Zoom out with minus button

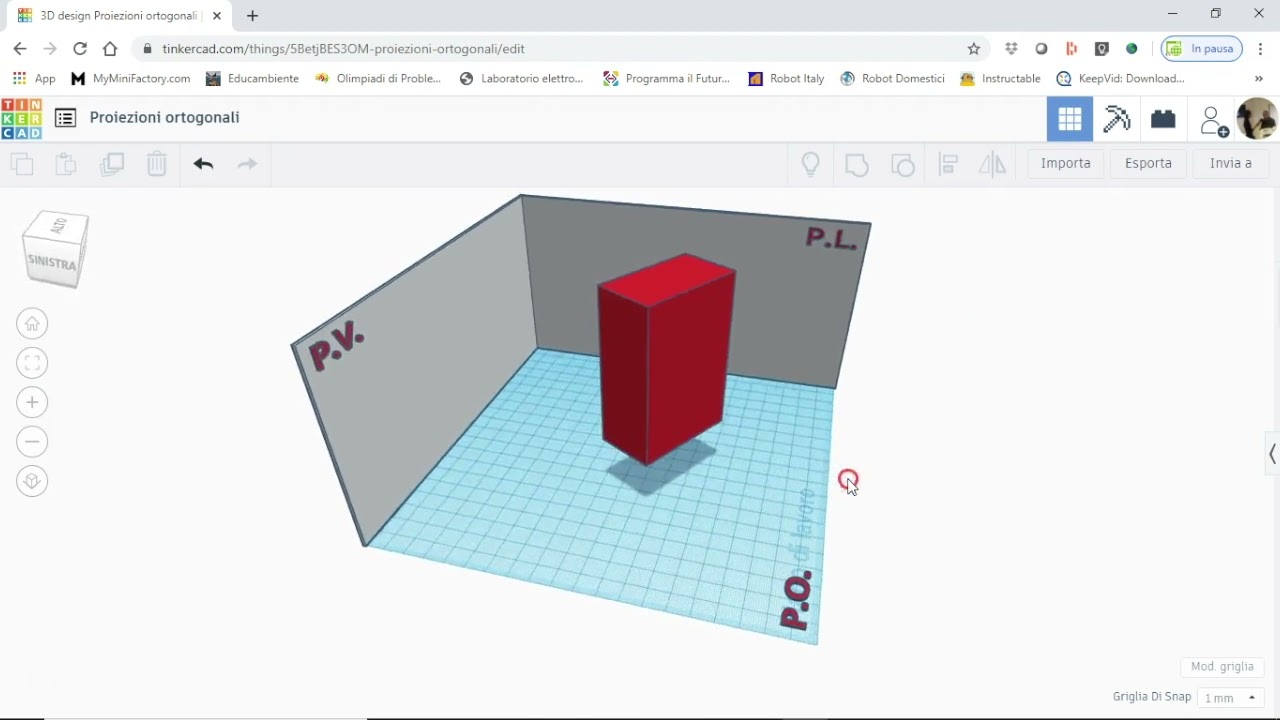(32, 441)
